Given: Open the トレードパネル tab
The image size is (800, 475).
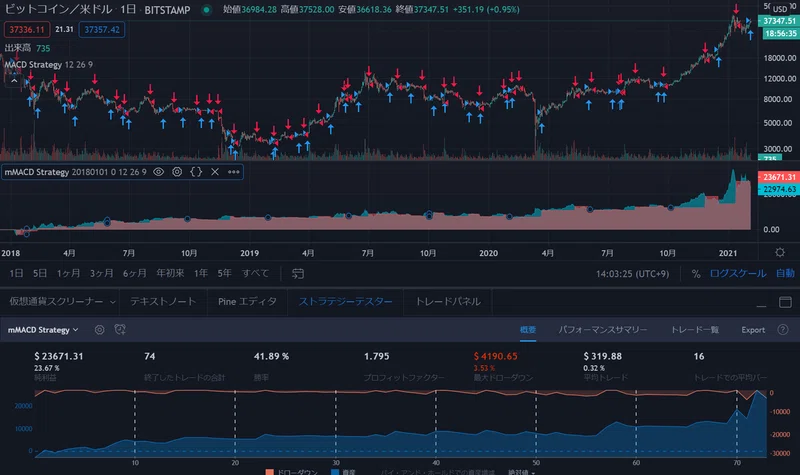Looking at the screenshot, I should click(x=448, y=302).
